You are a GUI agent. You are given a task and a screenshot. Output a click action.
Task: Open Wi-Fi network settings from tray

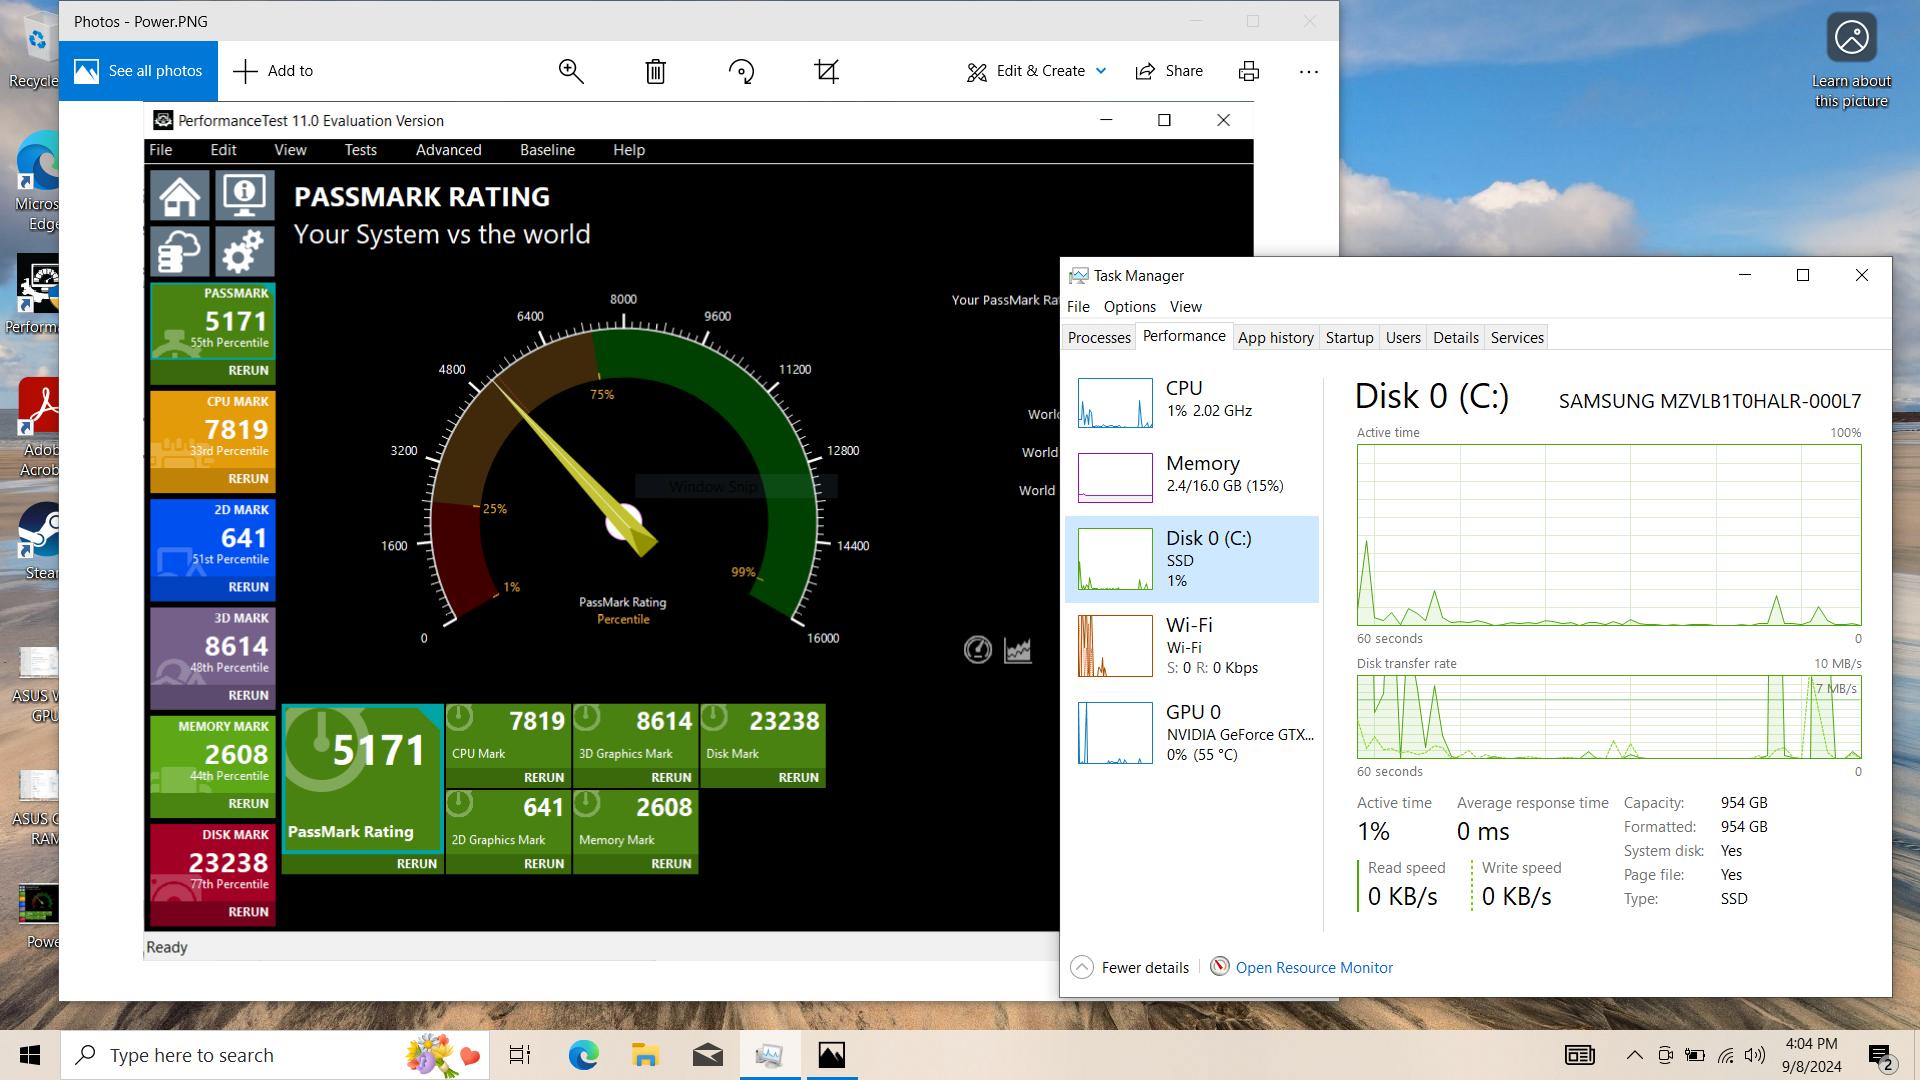coord(1726,1055)
